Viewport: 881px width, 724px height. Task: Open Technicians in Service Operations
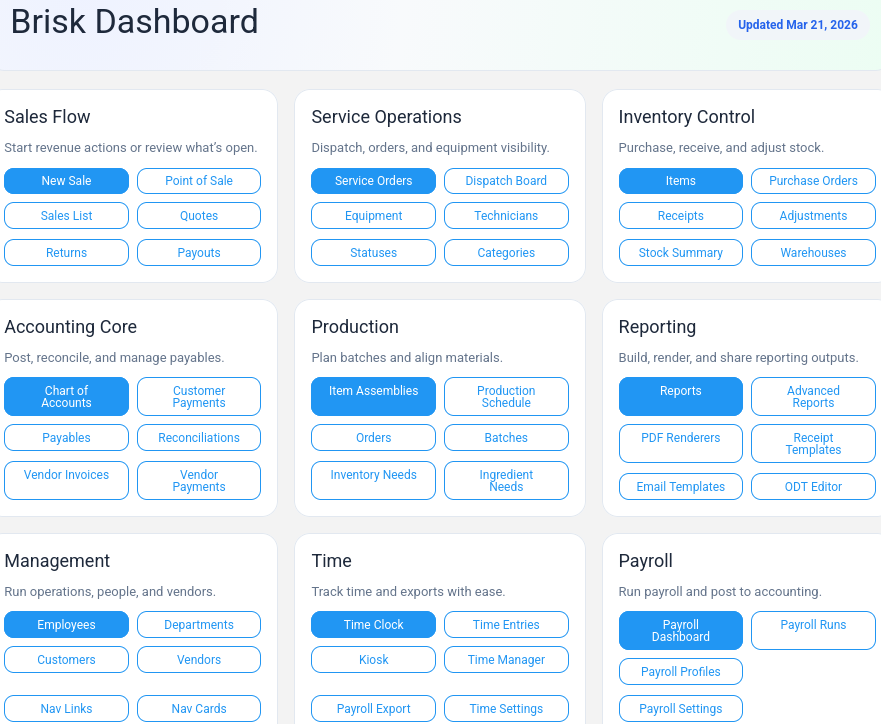[506, 215]
